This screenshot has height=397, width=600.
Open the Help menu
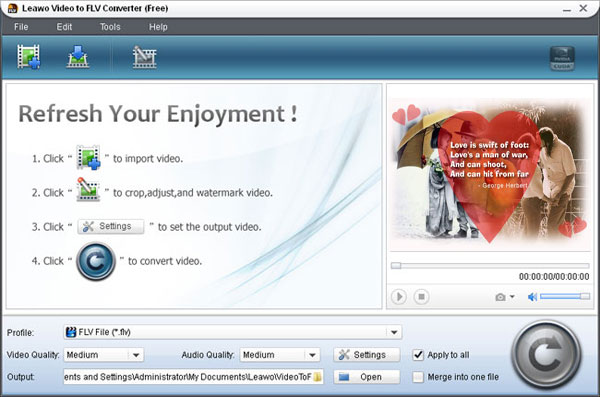click(158, 27)
